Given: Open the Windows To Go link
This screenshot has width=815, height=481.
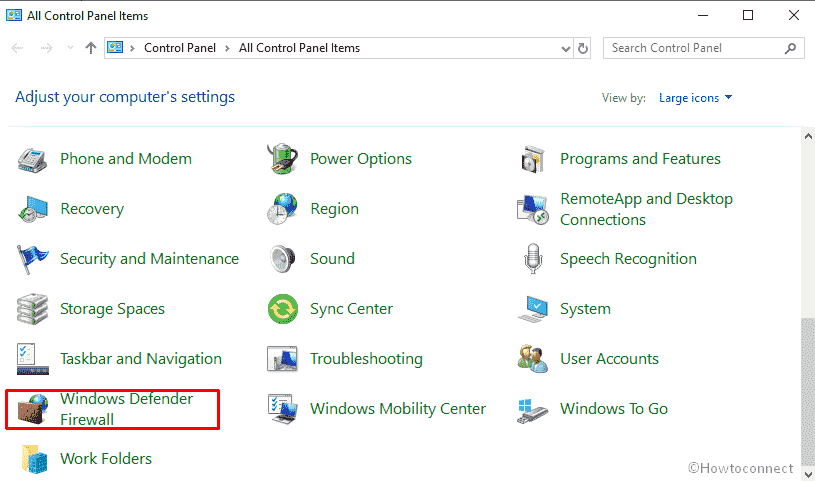Looking at the screenshot, I should coord(614,409).
